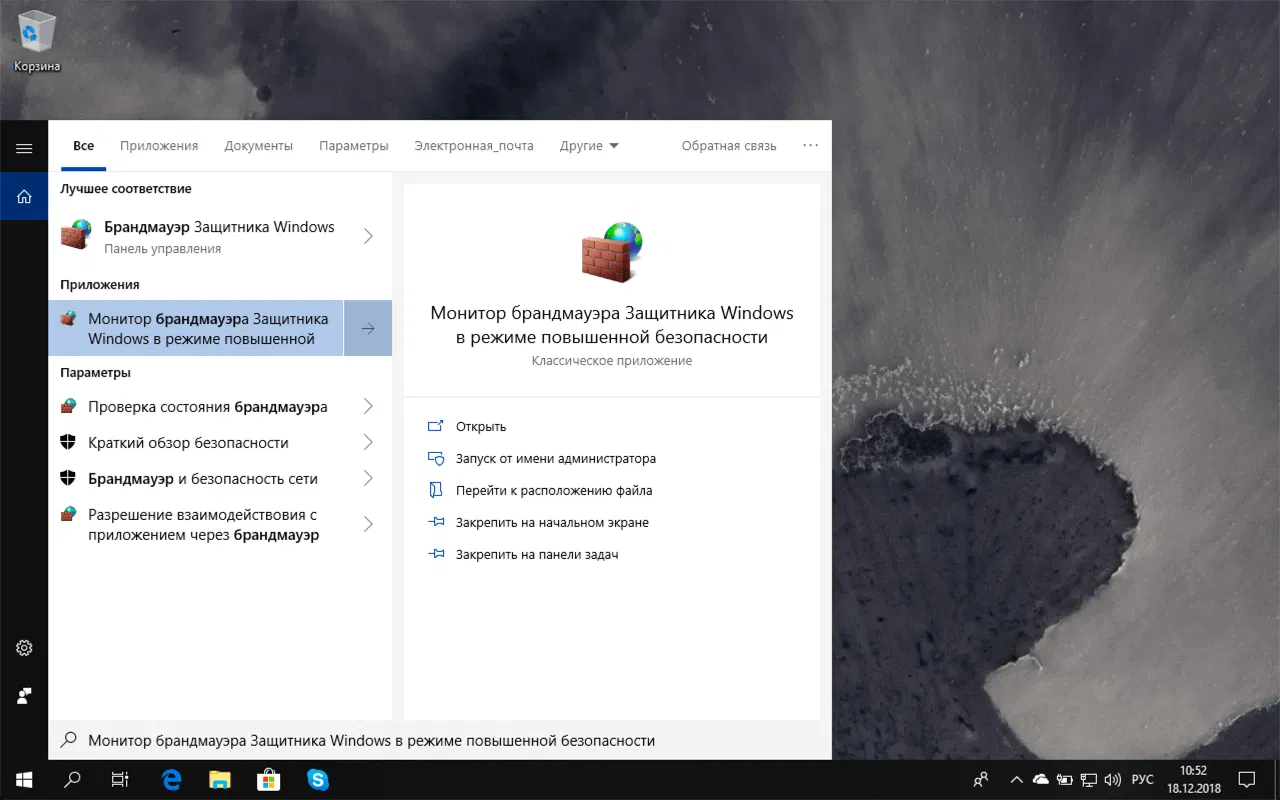Open the Settings gear in the Start sidebar
1280x800 pixels.
24,648
